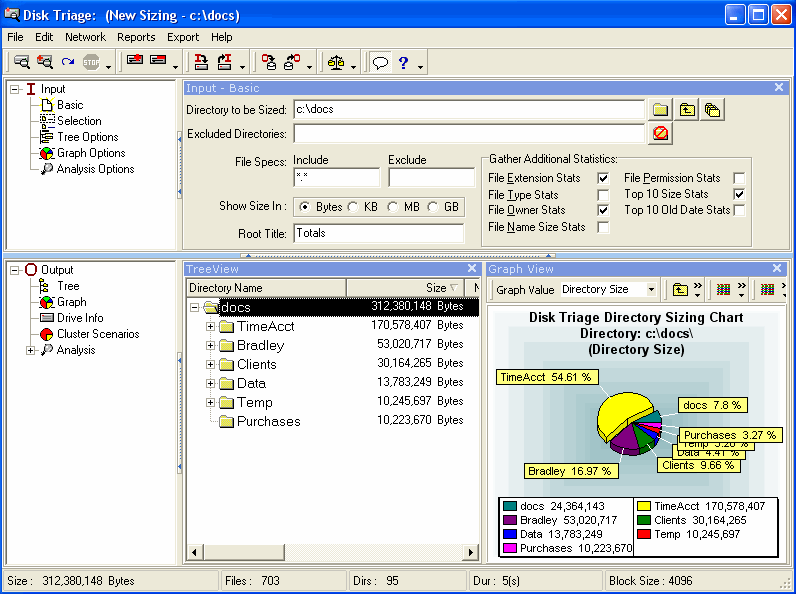Sort by Size column header
The width and height of the screenshot is (796, 594).
point(406,288)
